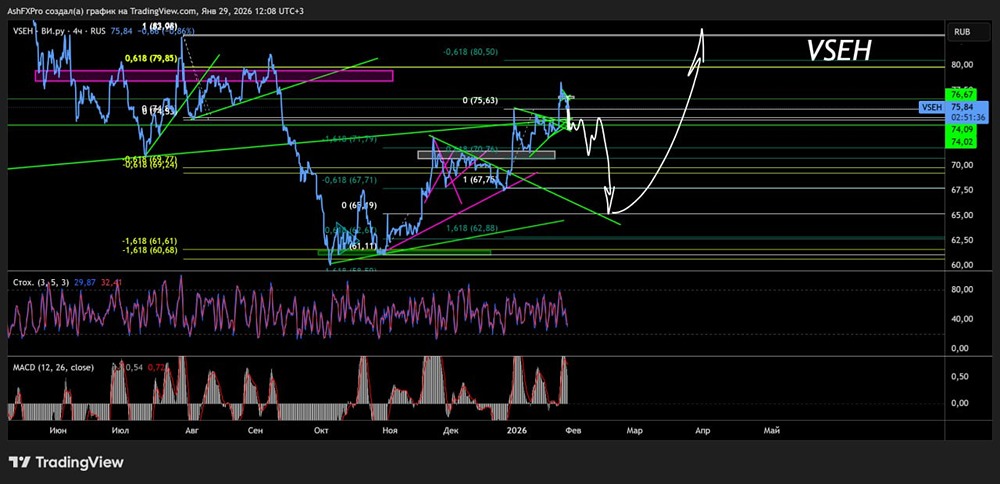Click the 62,50 price axis label
This screenshot has height=484, width=1000.
(x=962, y=240)
